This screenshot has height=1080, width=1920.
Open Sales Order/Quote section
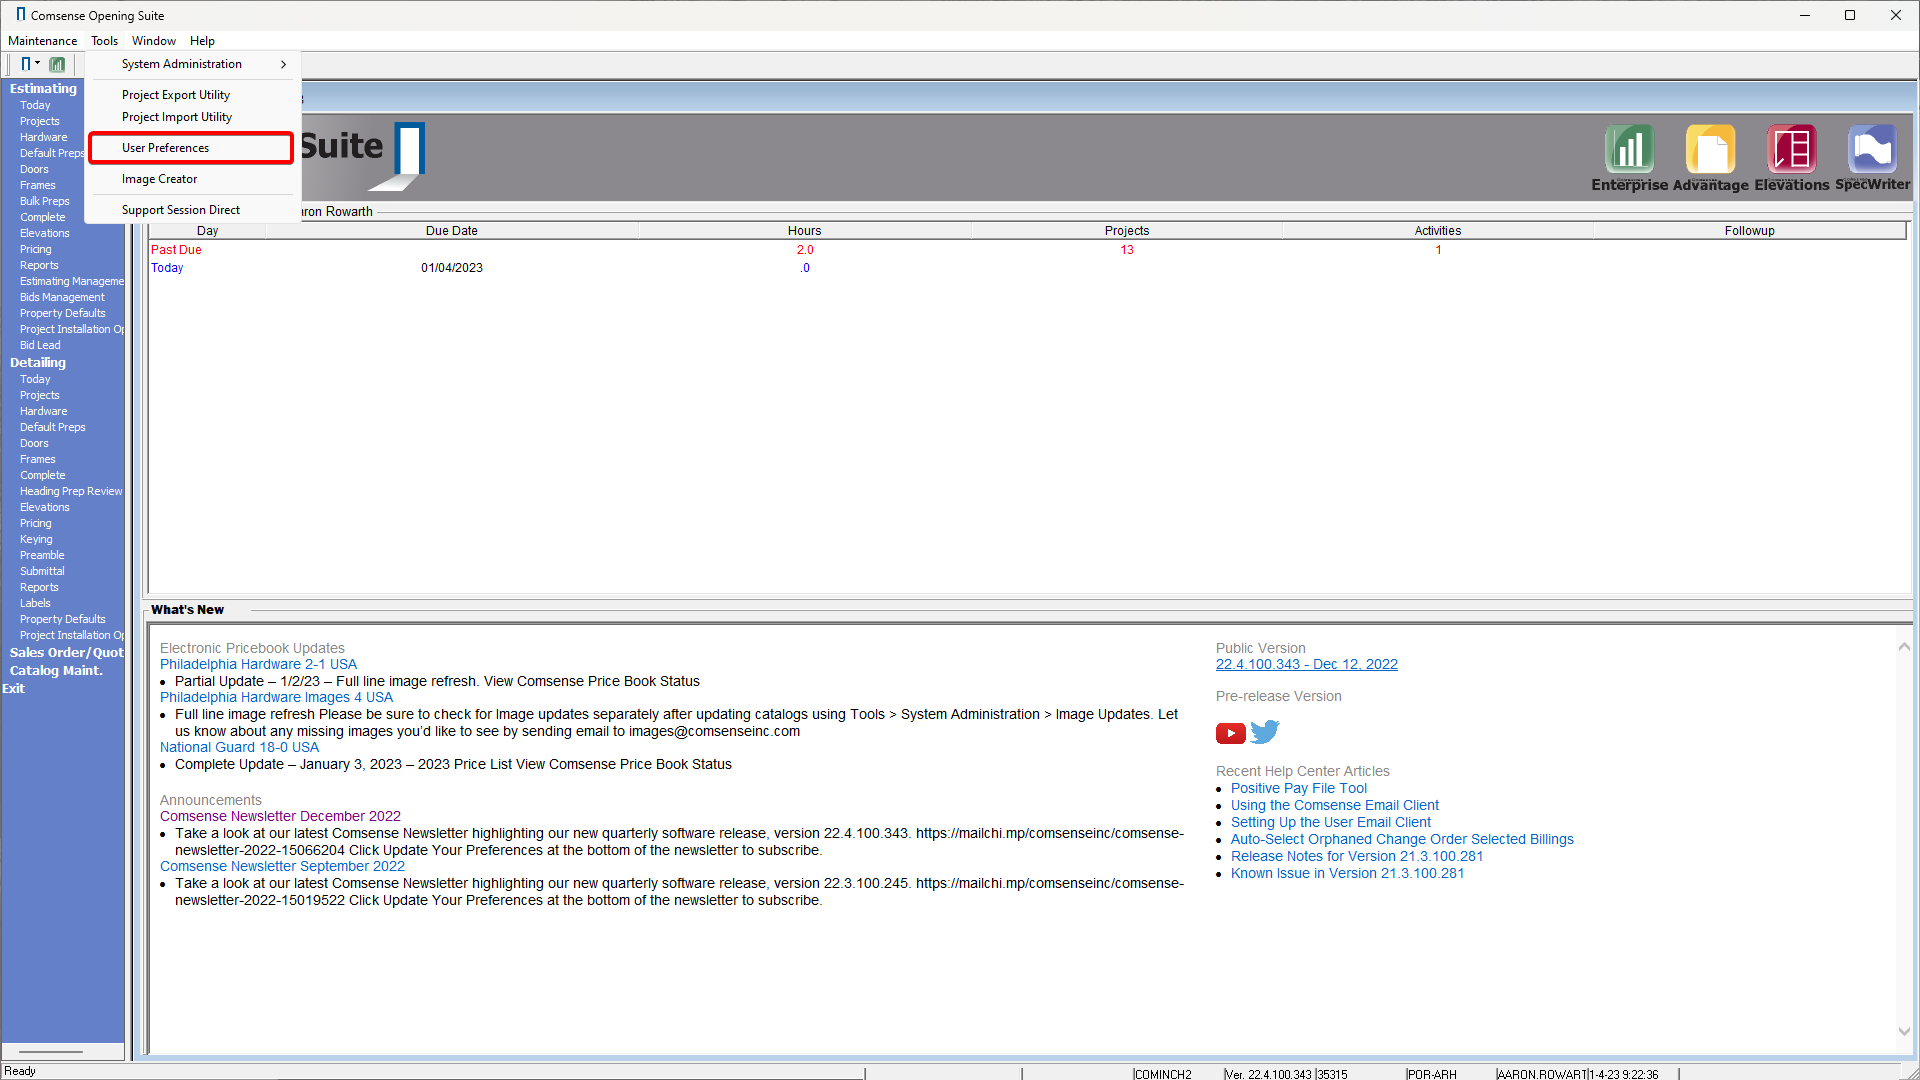pyautogui.click(x=67, y=652)
